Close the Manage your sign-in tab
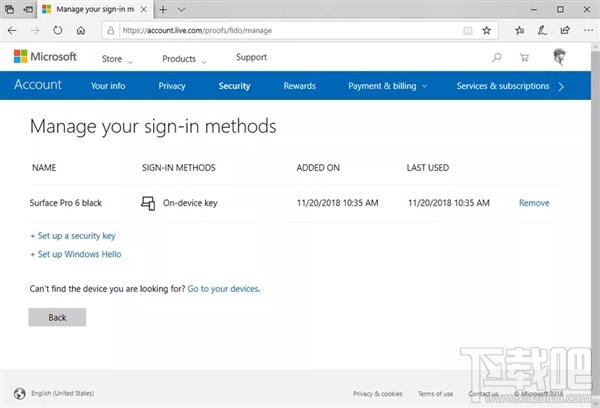The width and height of the screenshot is (600, 408). pyautogui.click(x=143, y=10)
